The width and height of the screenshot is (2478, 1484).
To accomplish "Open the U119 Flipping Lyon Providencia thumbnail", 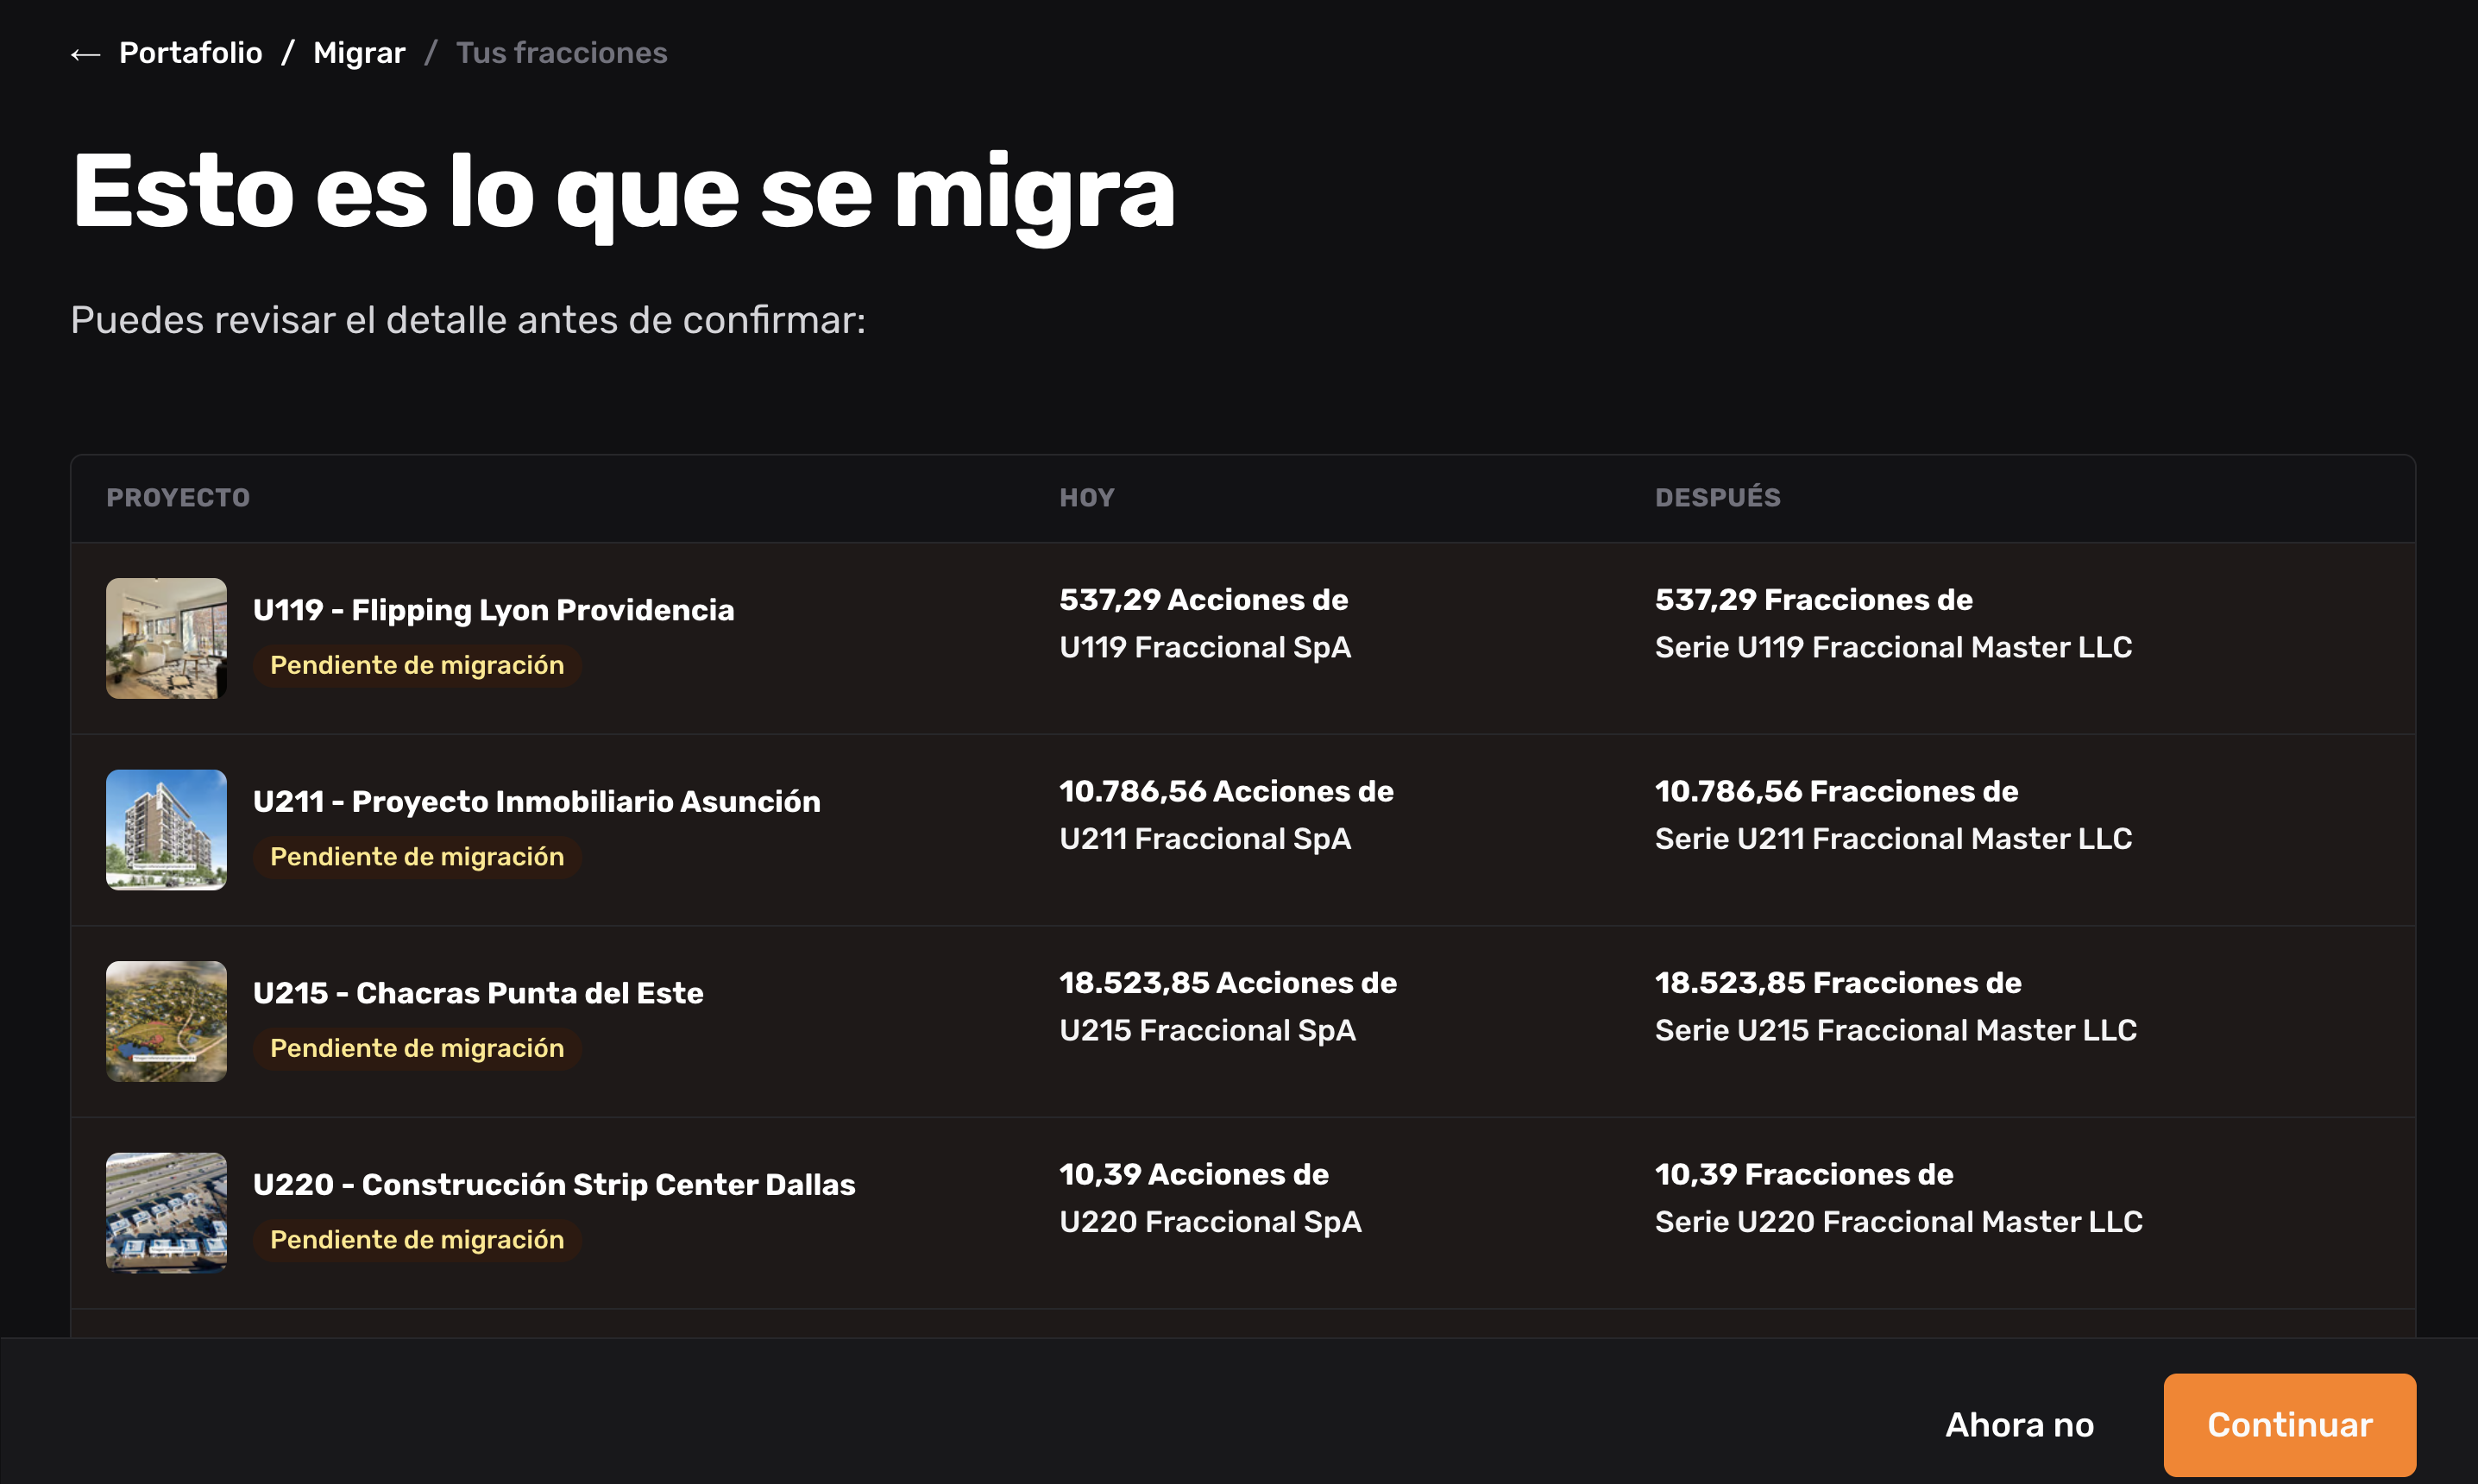I will click(x=166, y=638).
